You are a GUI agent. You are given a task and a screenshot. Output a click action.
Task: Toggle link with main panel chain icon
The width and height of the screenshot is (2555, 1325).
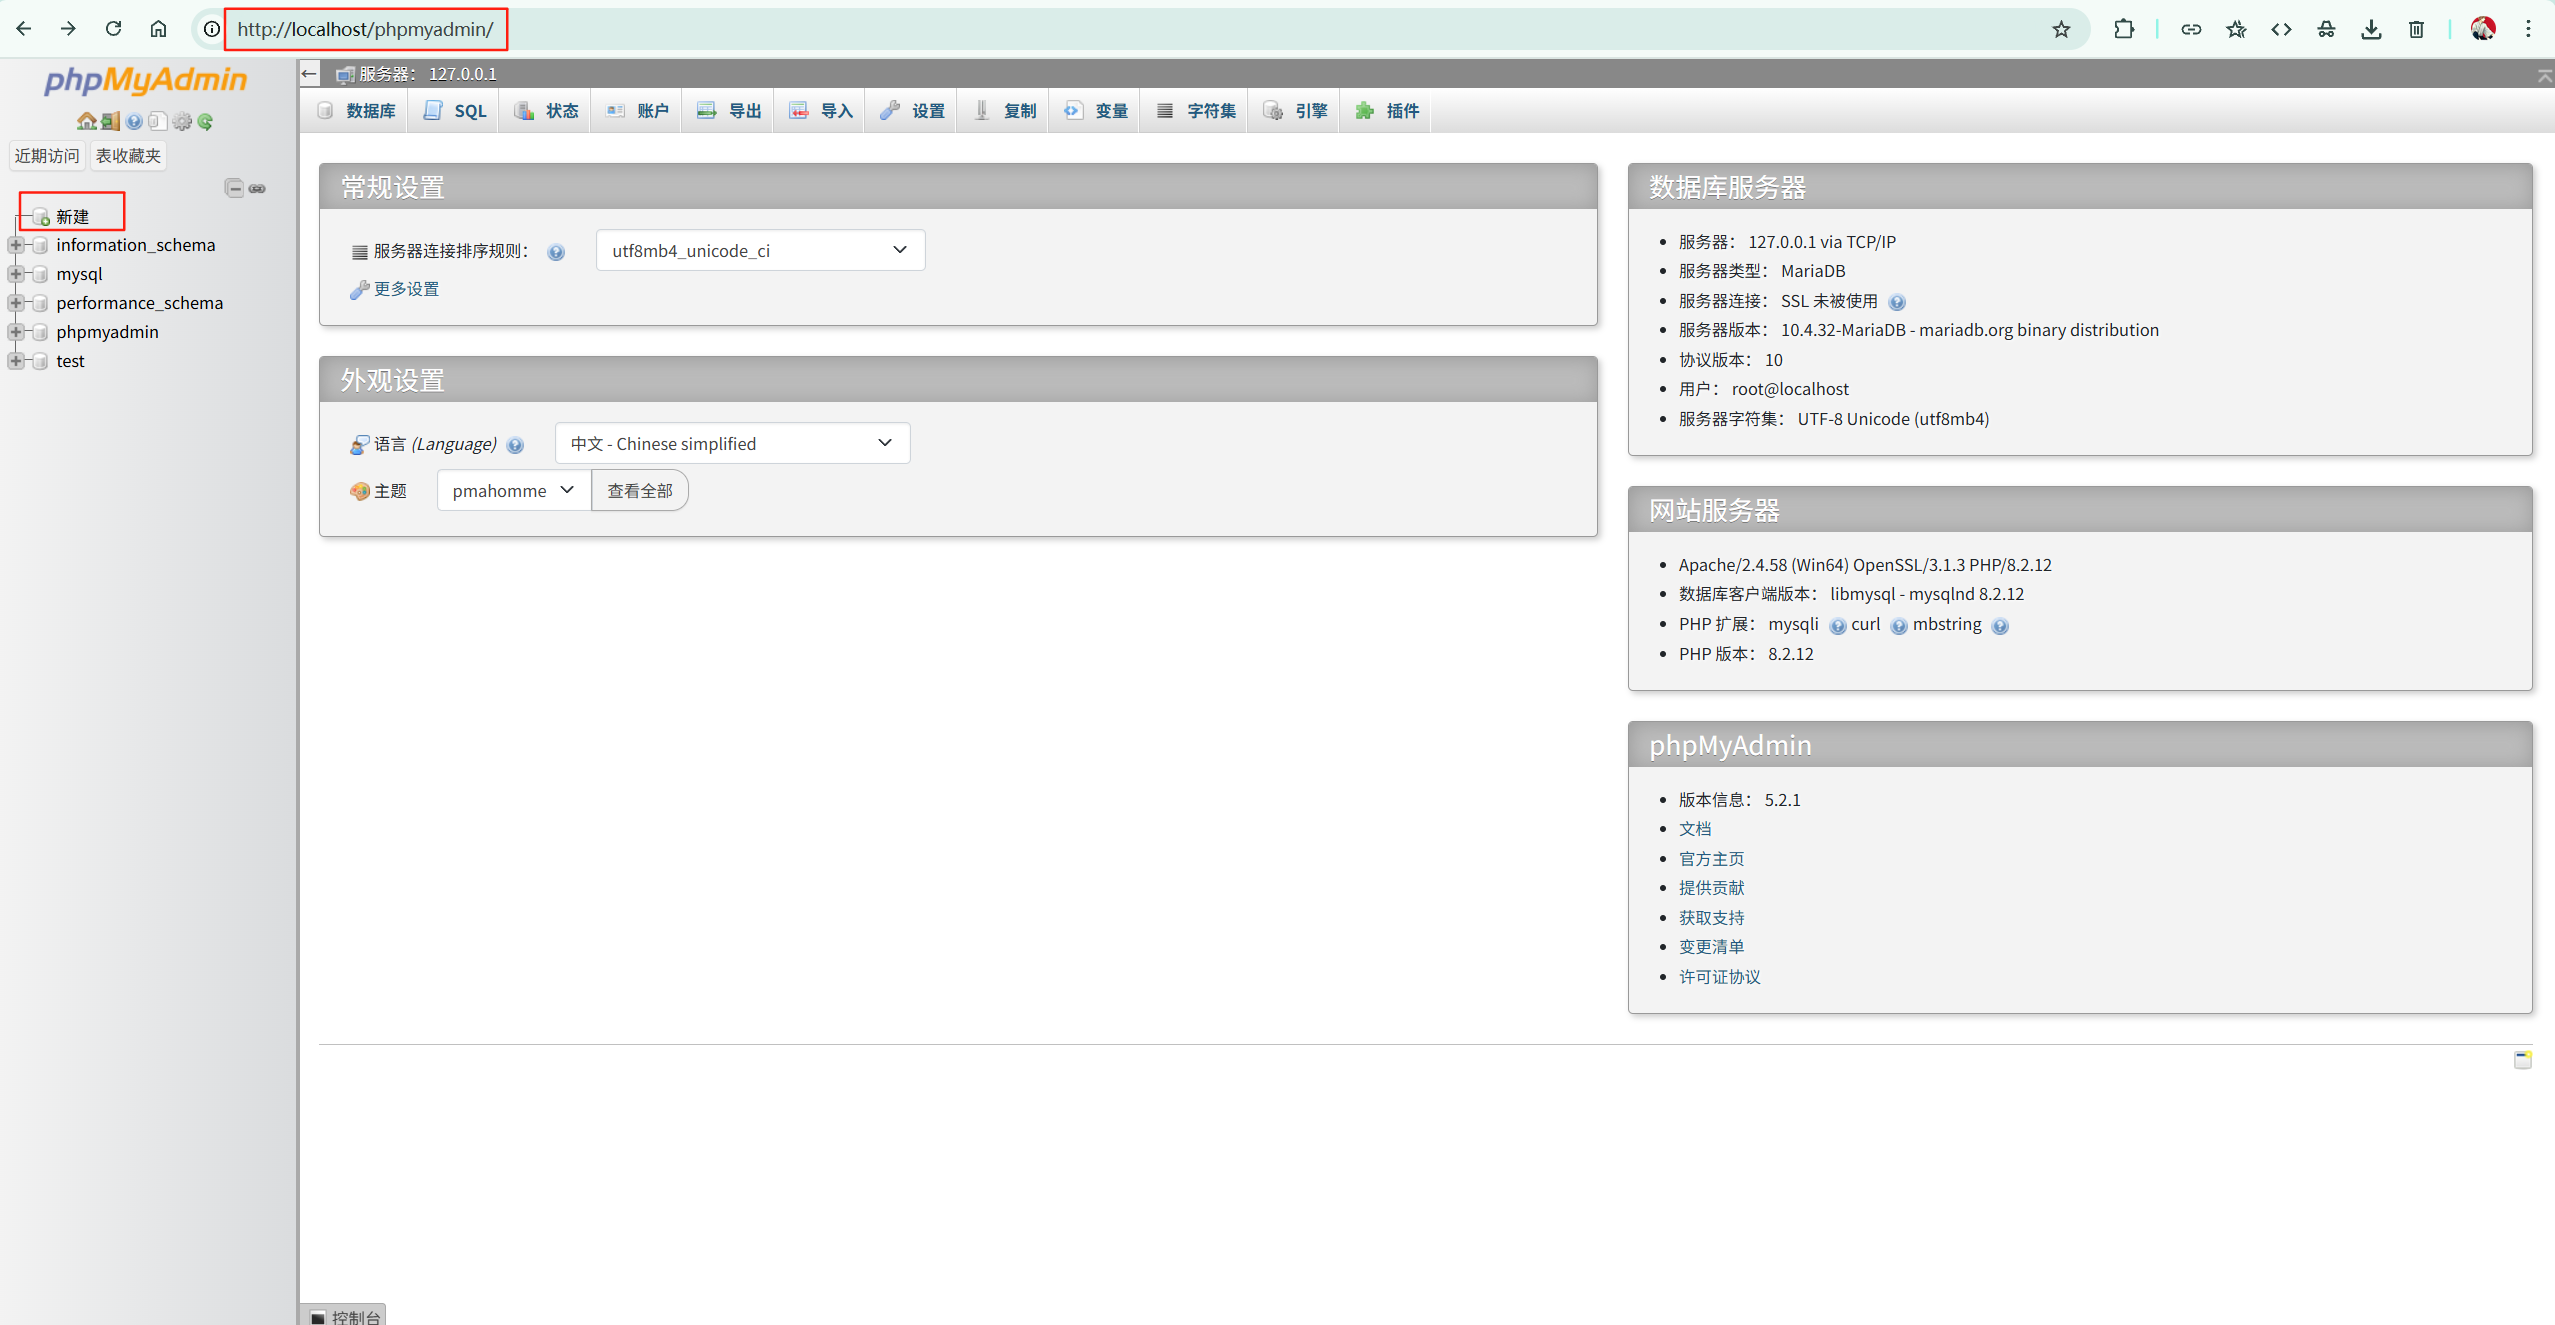[x=257, y=188]
